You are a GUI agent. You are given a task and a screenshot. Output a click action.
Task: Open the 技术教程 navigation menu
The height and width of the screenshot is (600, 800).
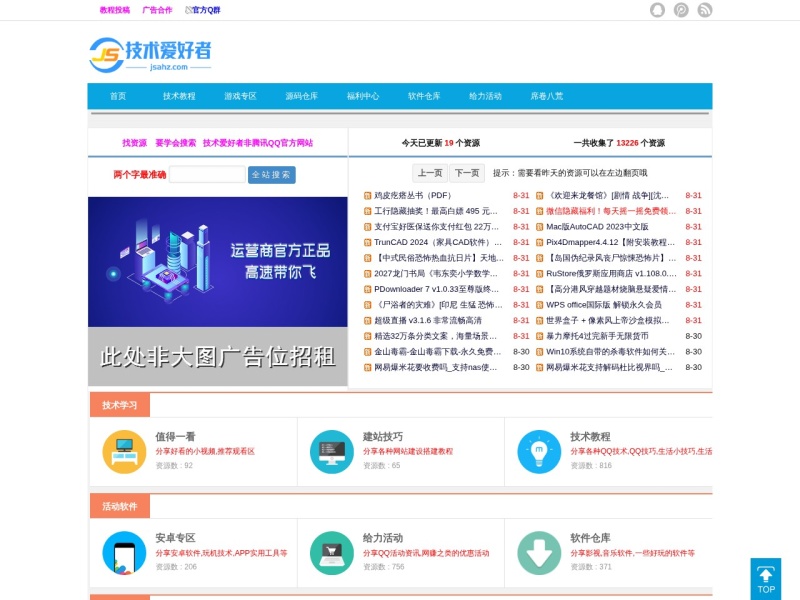click(x=179, y=96)
